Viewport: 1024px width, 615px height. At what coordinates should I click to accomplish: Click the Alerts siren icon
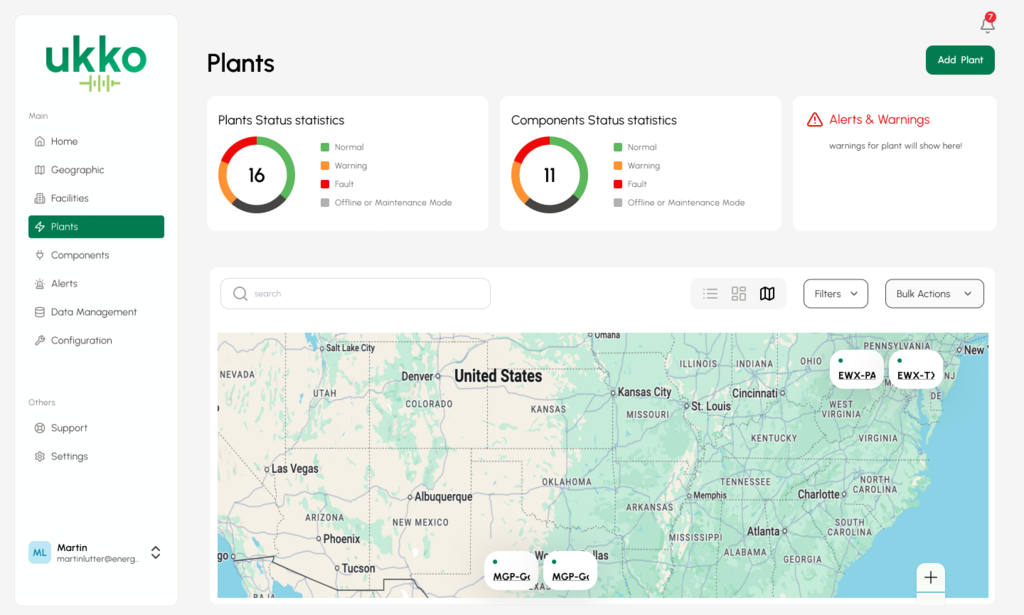(40, 284)
